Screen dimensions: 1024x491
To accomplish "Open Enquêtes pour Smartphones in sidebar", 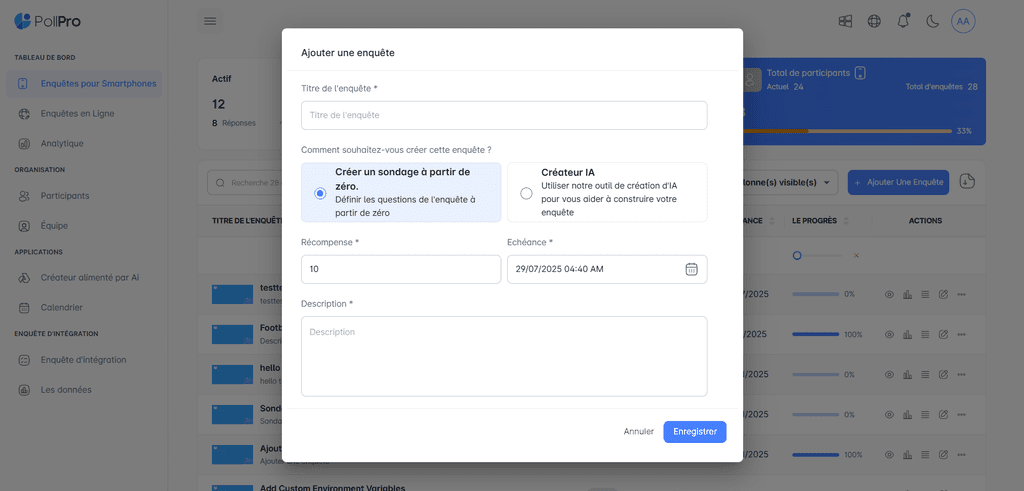I will point(84,84).
